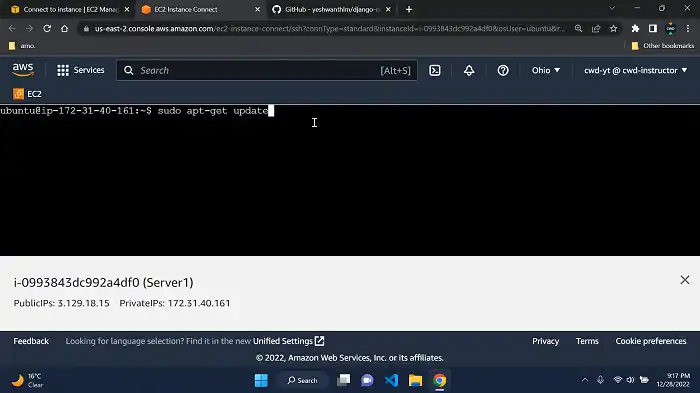The image size is (700, 393).
Task: Select the instance ID i-0993843dc992a4df0 text
Action: 76,282
